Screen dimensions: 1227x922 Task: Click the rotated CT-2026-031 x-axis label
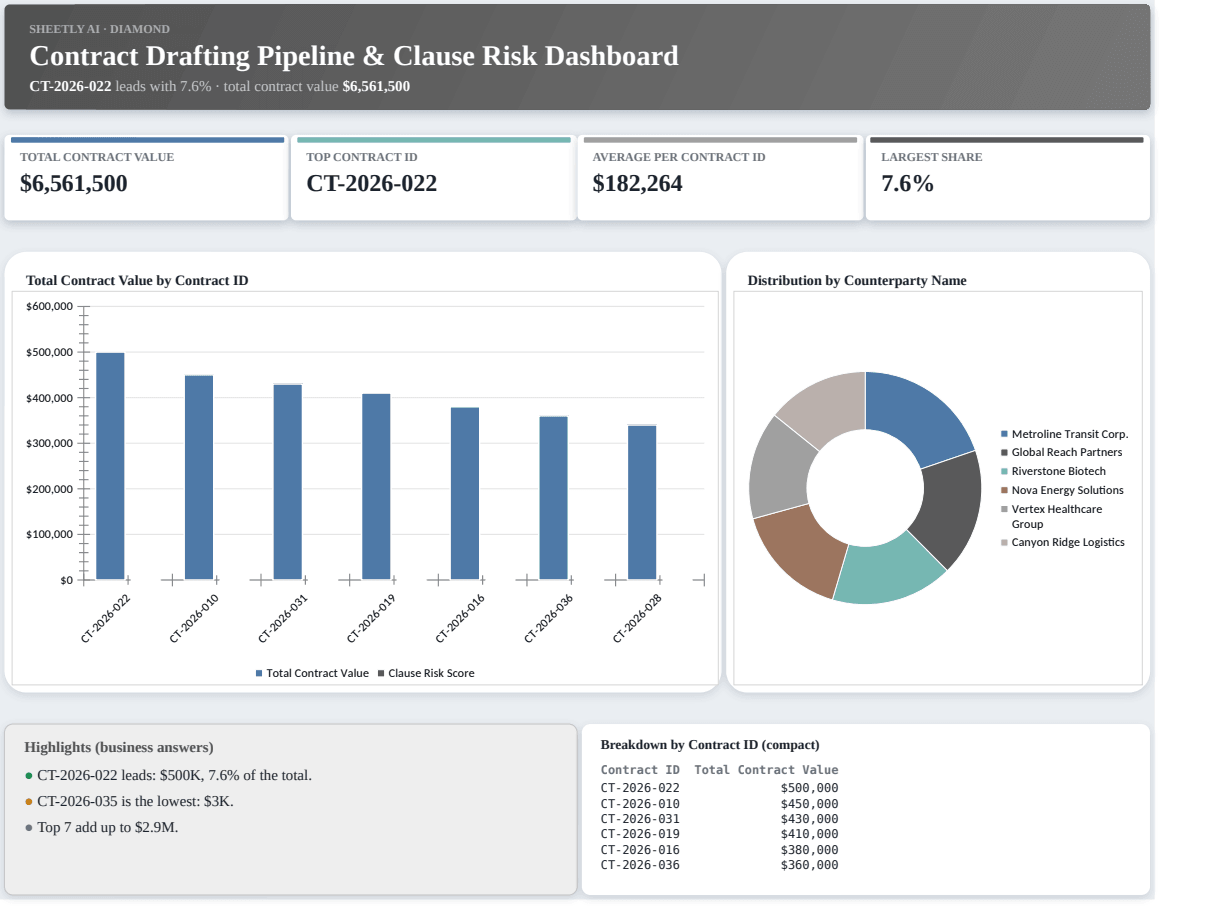tap(283, 618)
